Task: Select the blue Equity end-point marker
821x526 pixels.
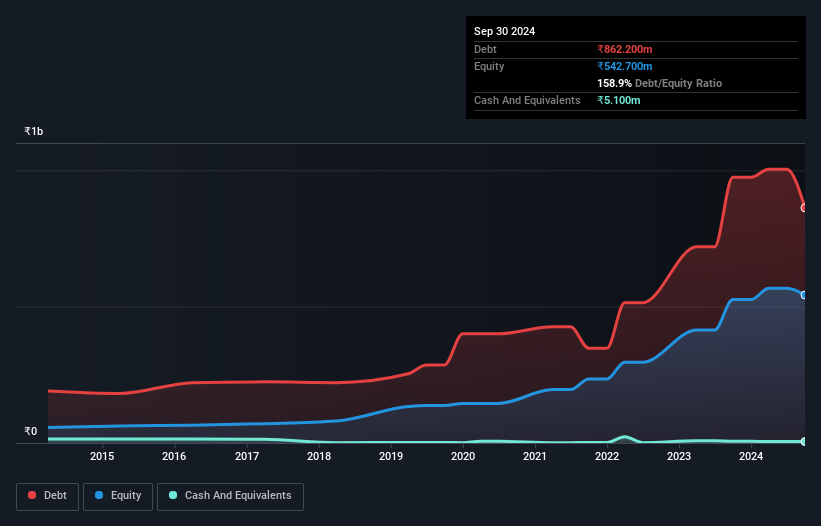Action: tap(804, 295)
